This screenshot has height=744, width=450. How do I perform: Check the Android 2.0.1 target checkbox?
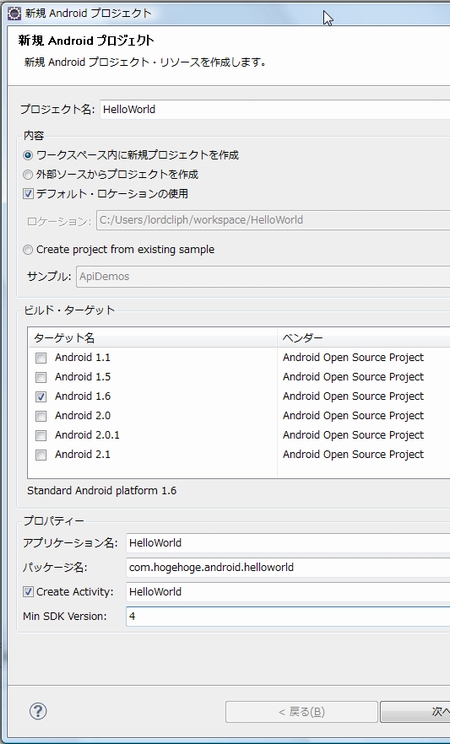41,435
